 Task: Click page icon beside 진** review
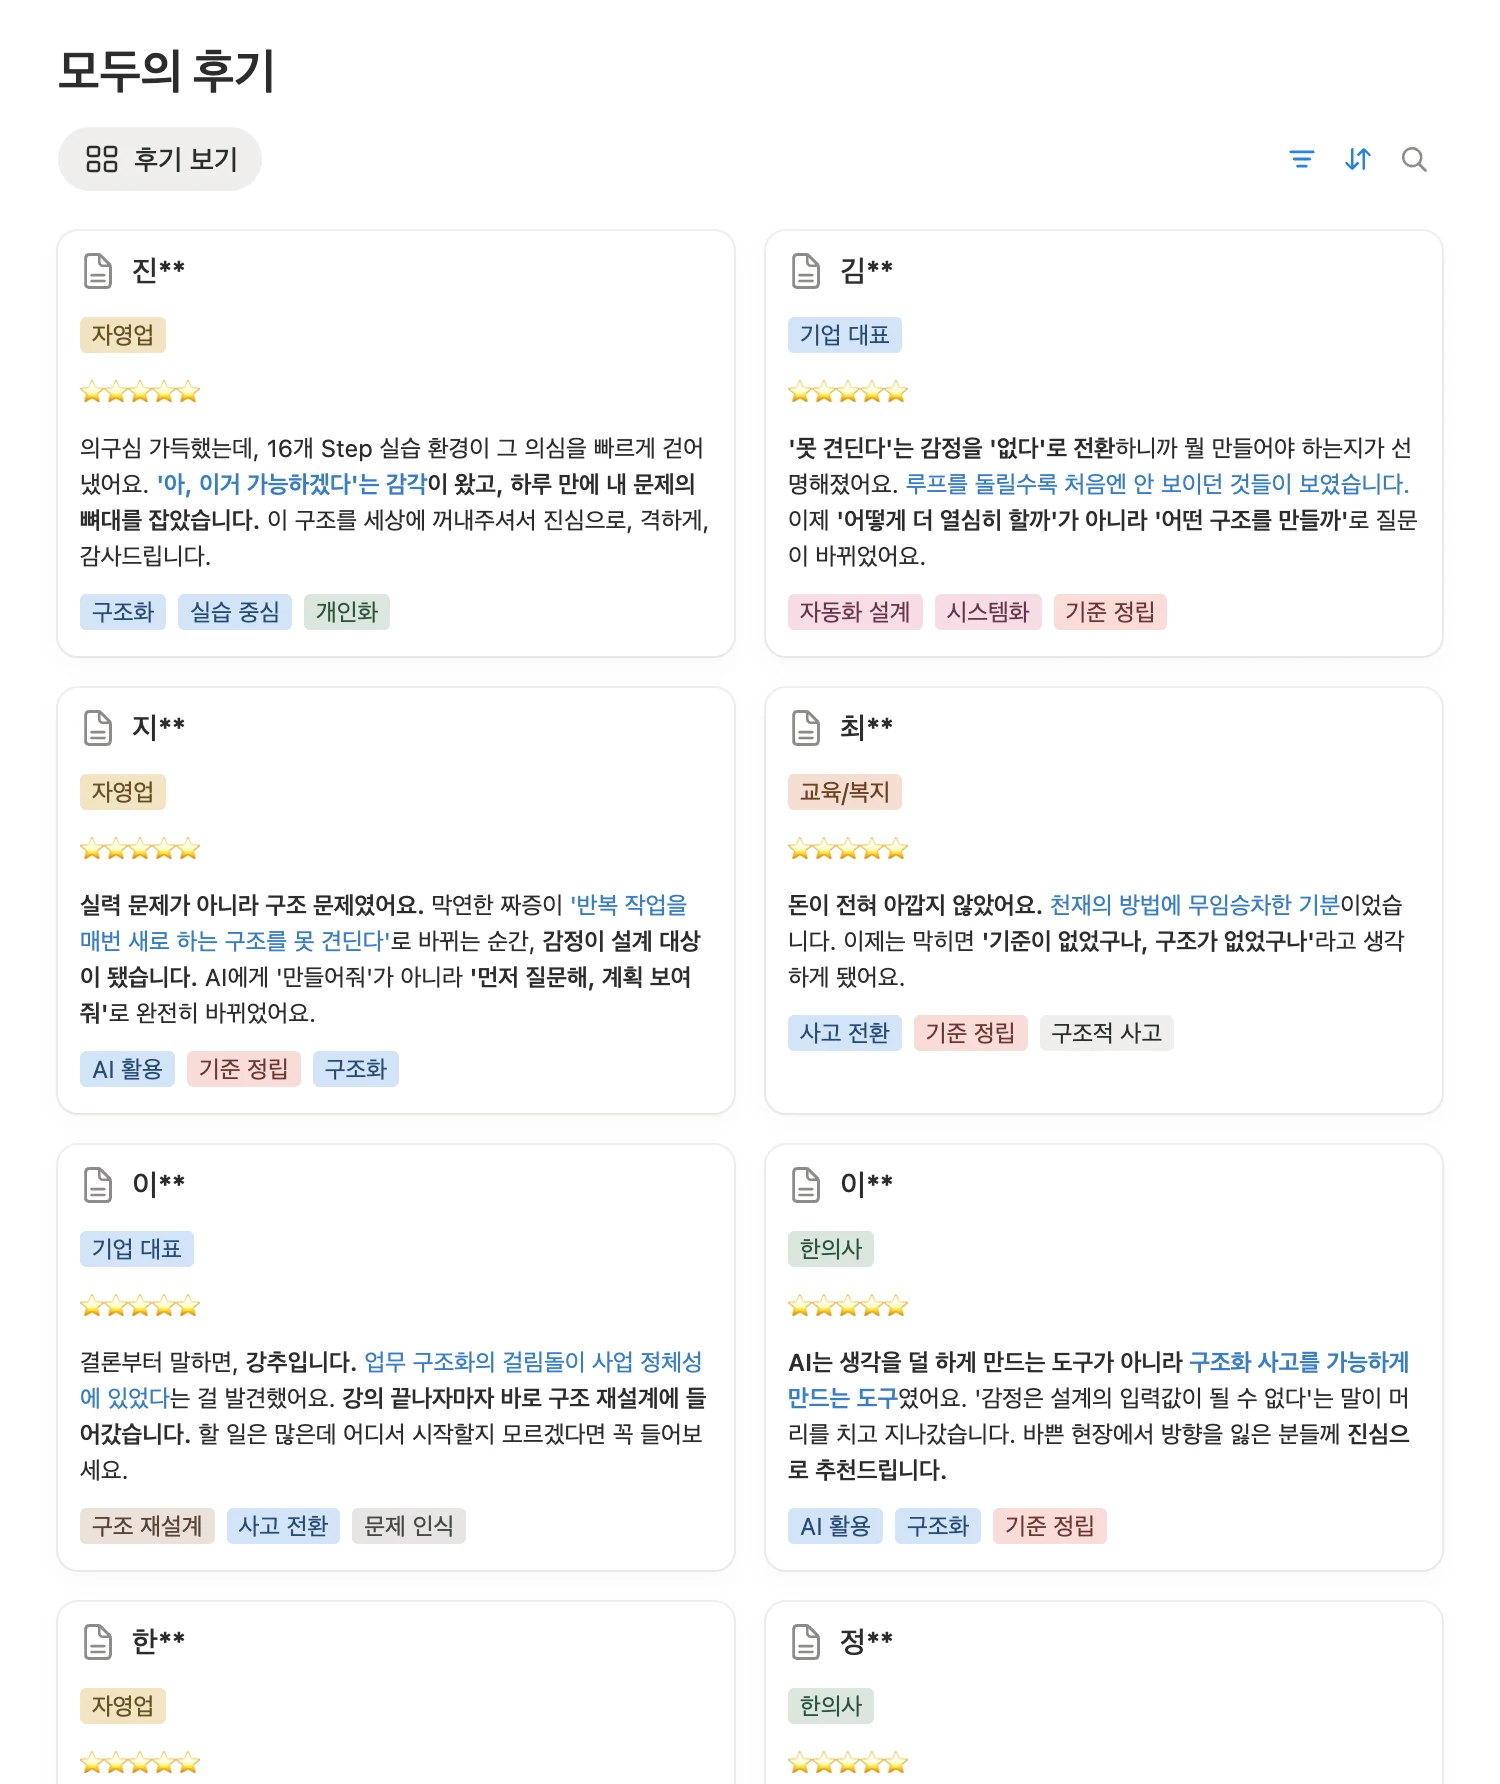(98, 270)
